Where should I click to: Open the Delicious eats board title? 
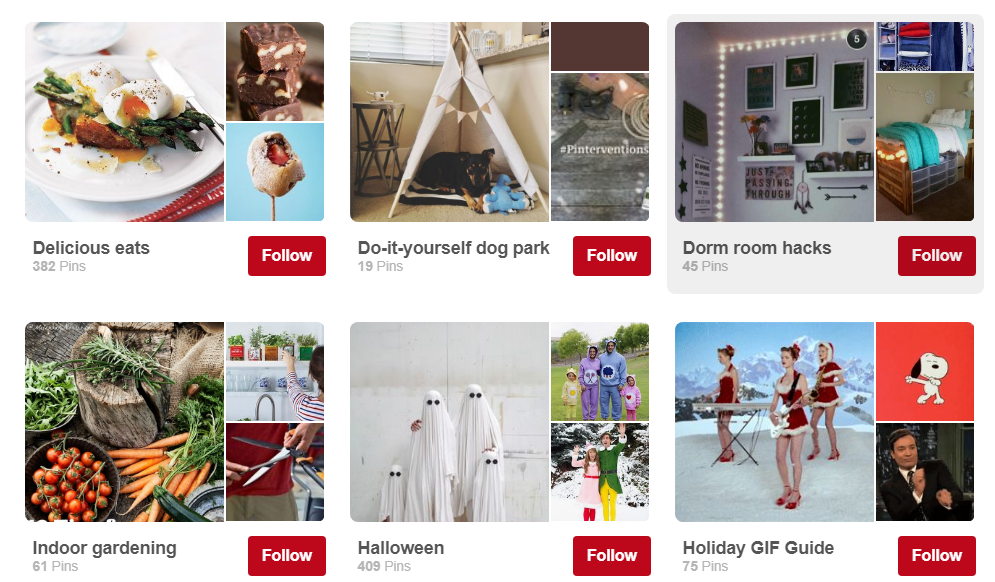91,248
